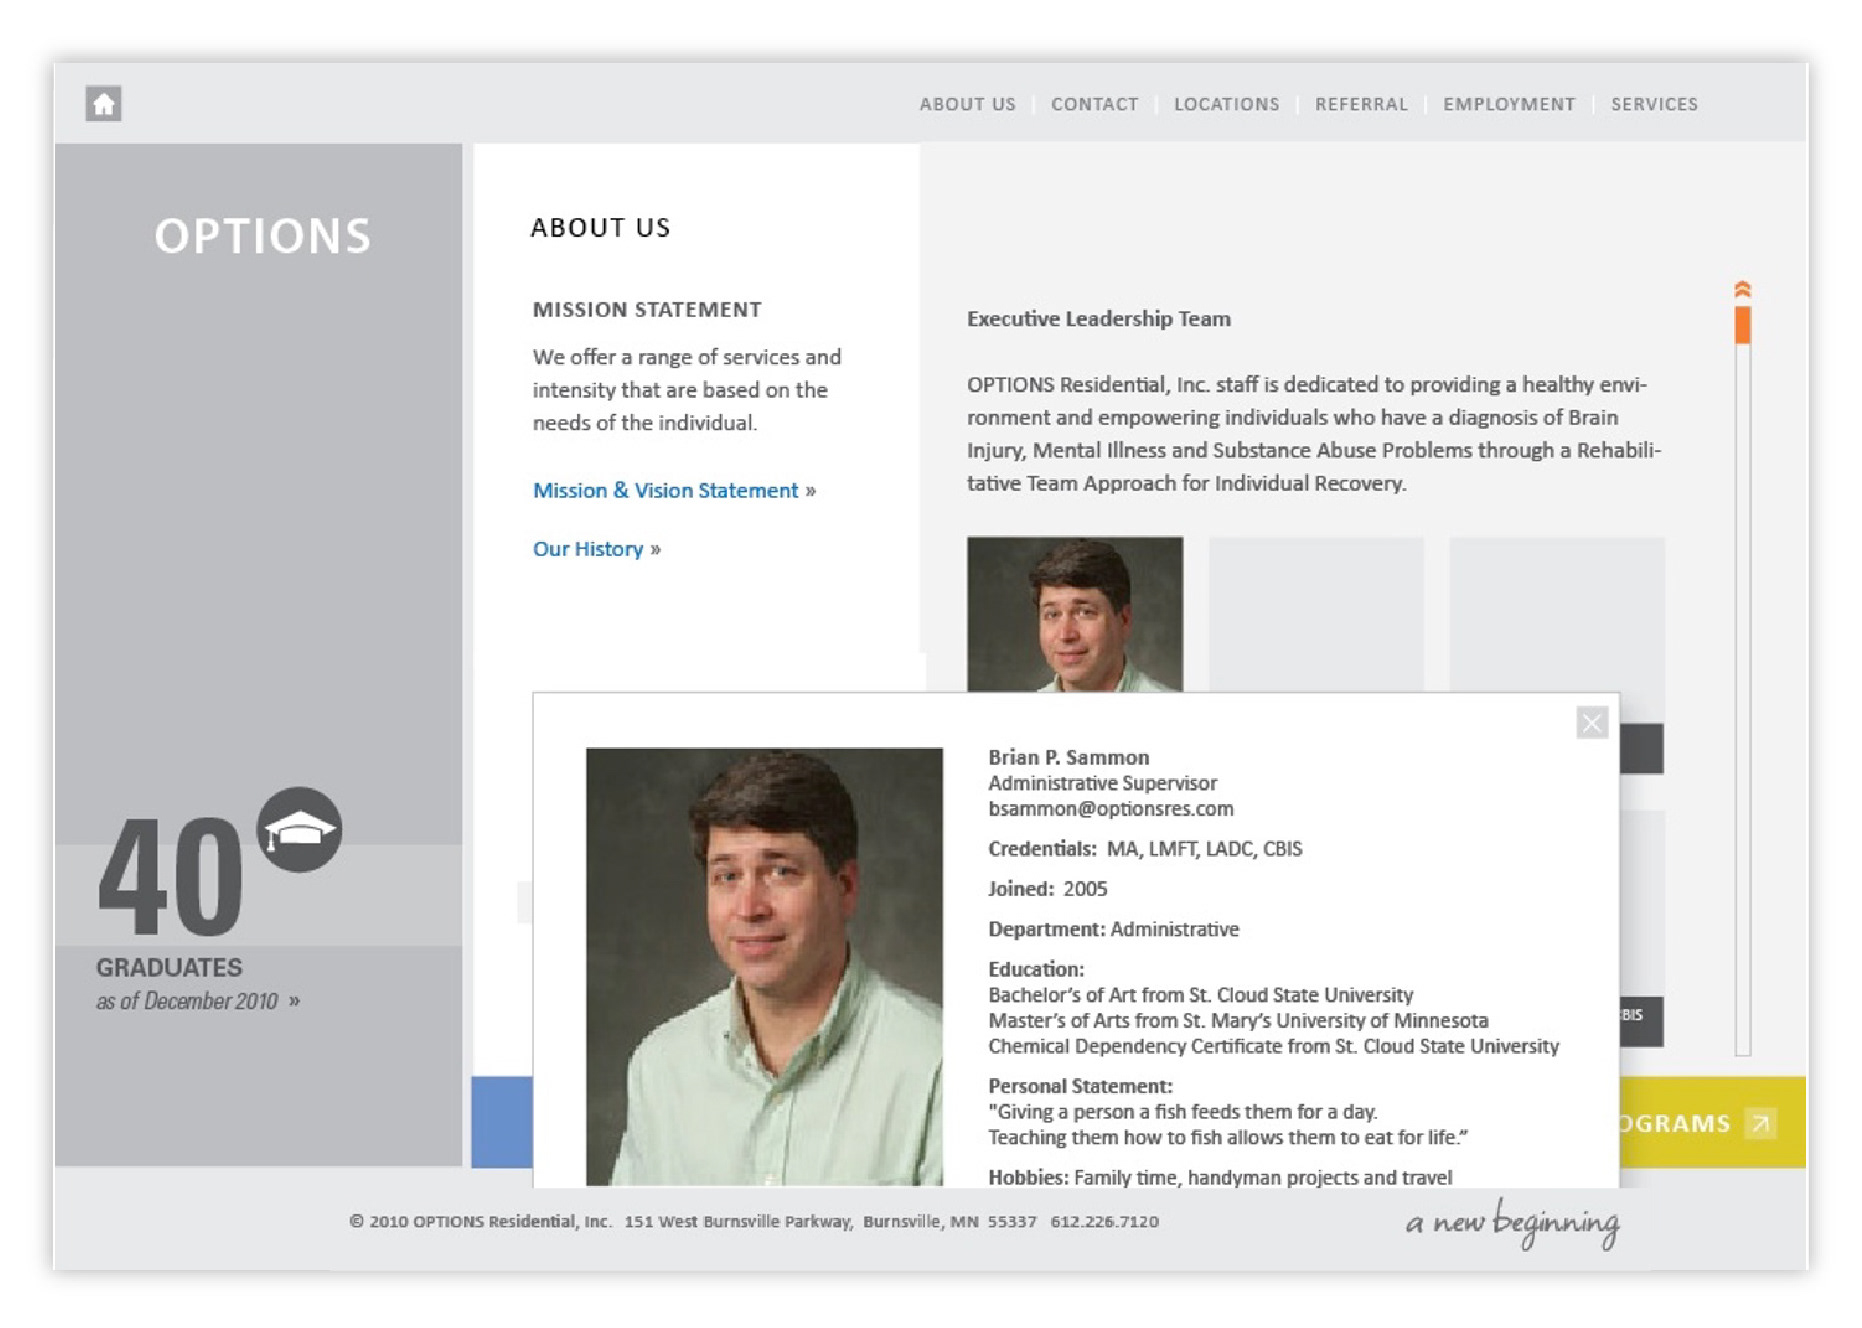Click the scroll-up arrows above the scrollbar

(1742, 289)
